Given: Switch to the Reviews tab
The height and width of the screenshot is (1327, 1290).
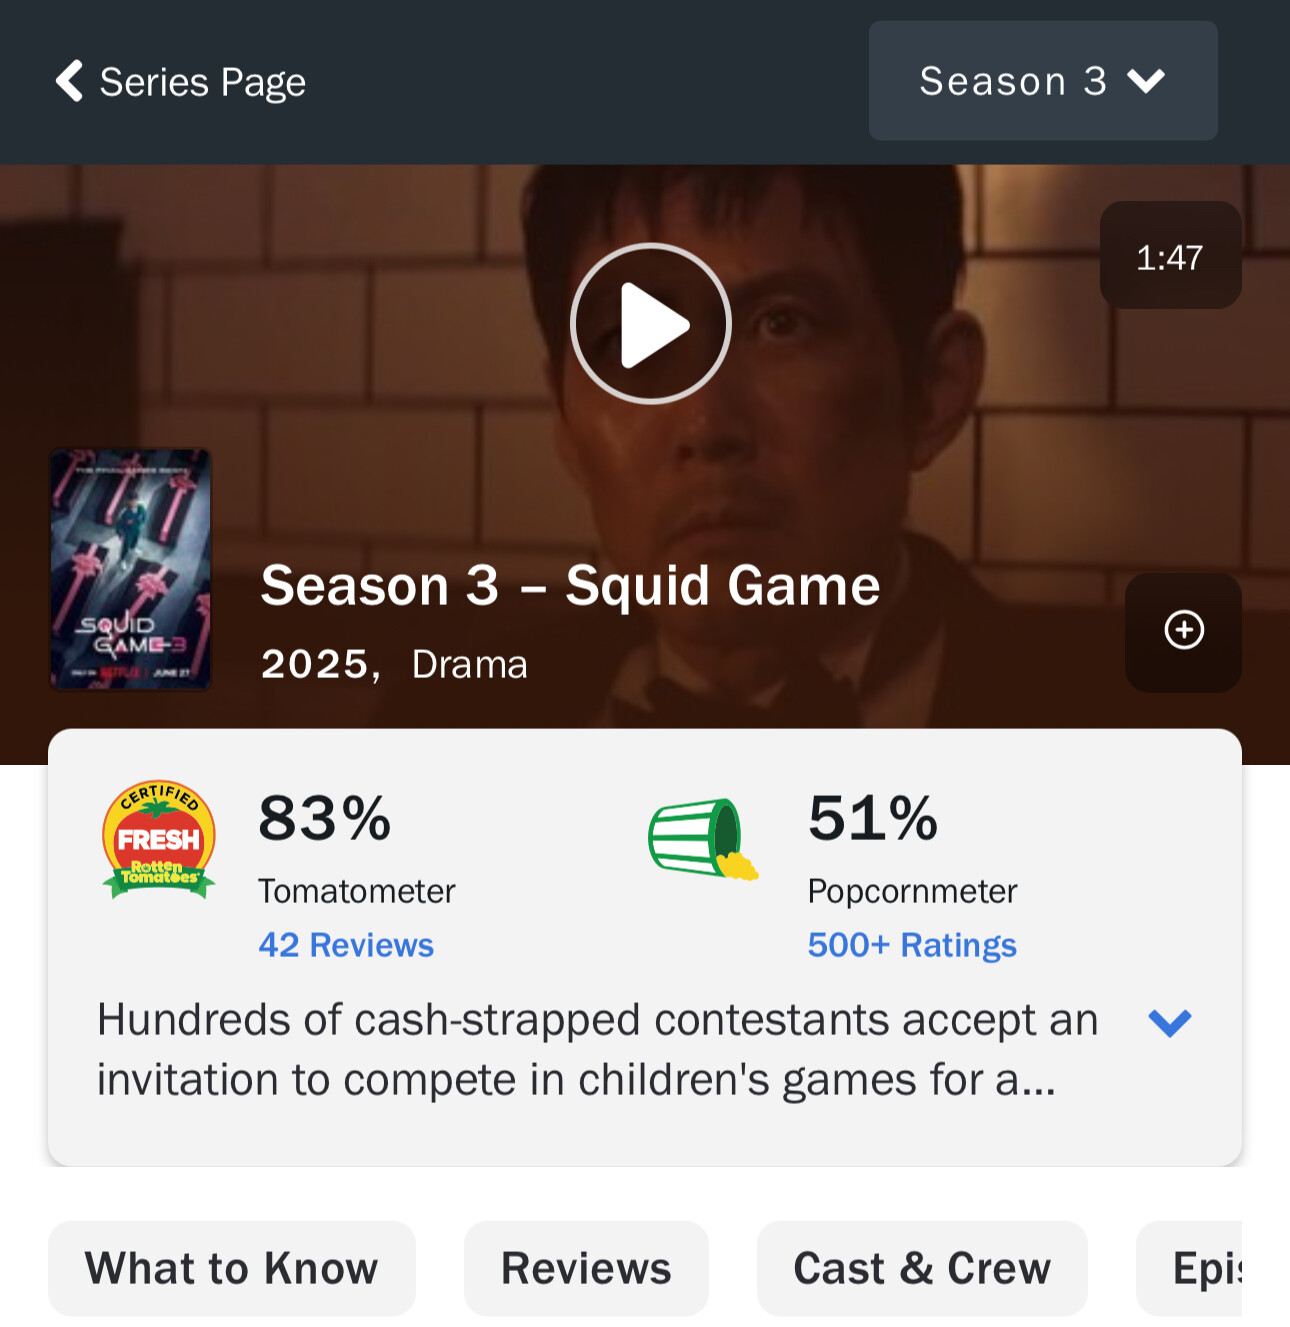Looking at the screenshot, I should pyautogui.click(x=586, y=1268).
